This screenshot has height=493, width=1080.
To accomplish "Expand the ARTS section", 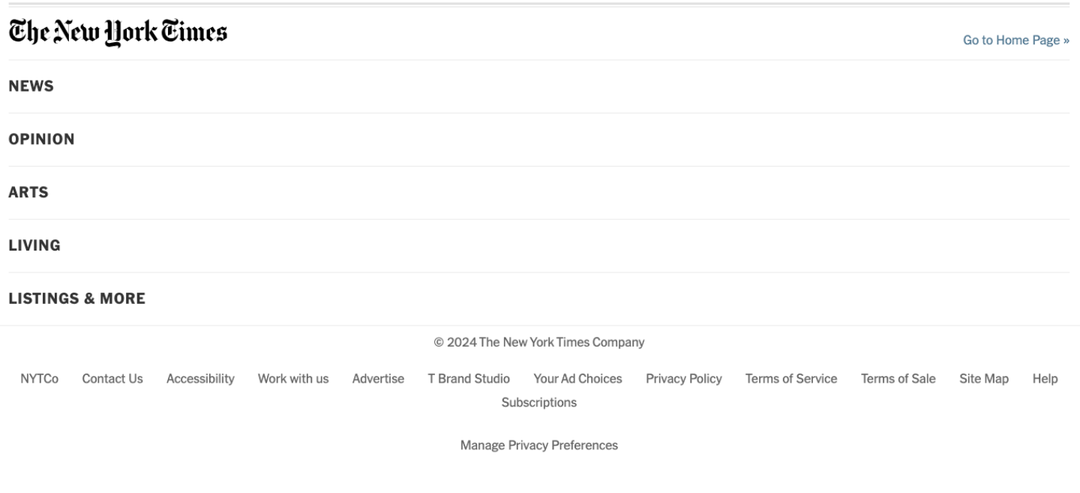I will pos(28,192).
